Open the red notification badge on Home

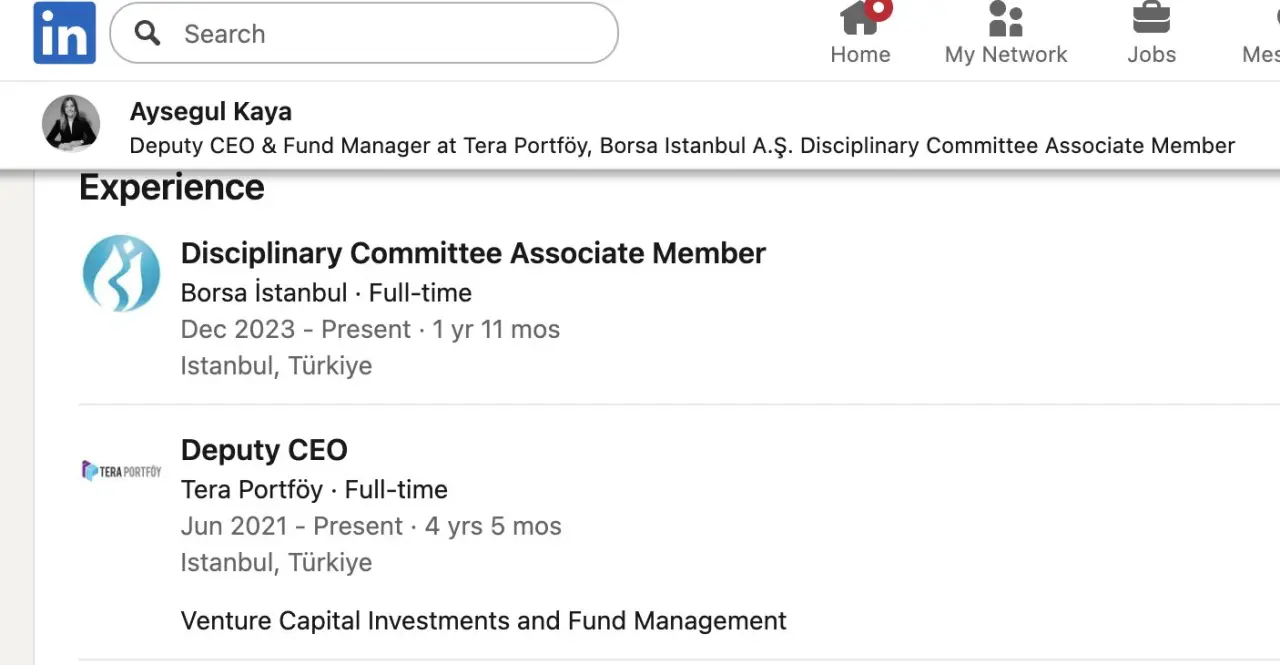(x=878, y=9)
